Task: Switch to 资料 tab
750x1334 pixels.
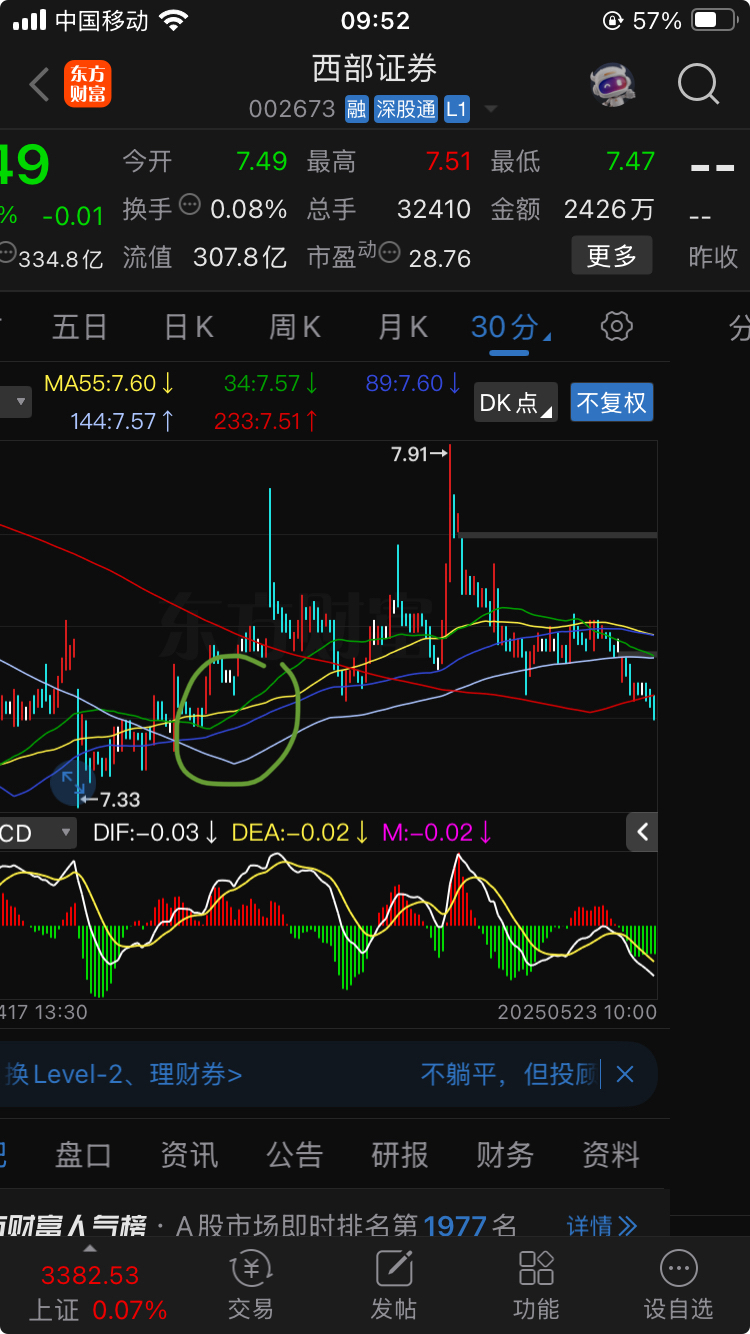Action: (611, 1155)
